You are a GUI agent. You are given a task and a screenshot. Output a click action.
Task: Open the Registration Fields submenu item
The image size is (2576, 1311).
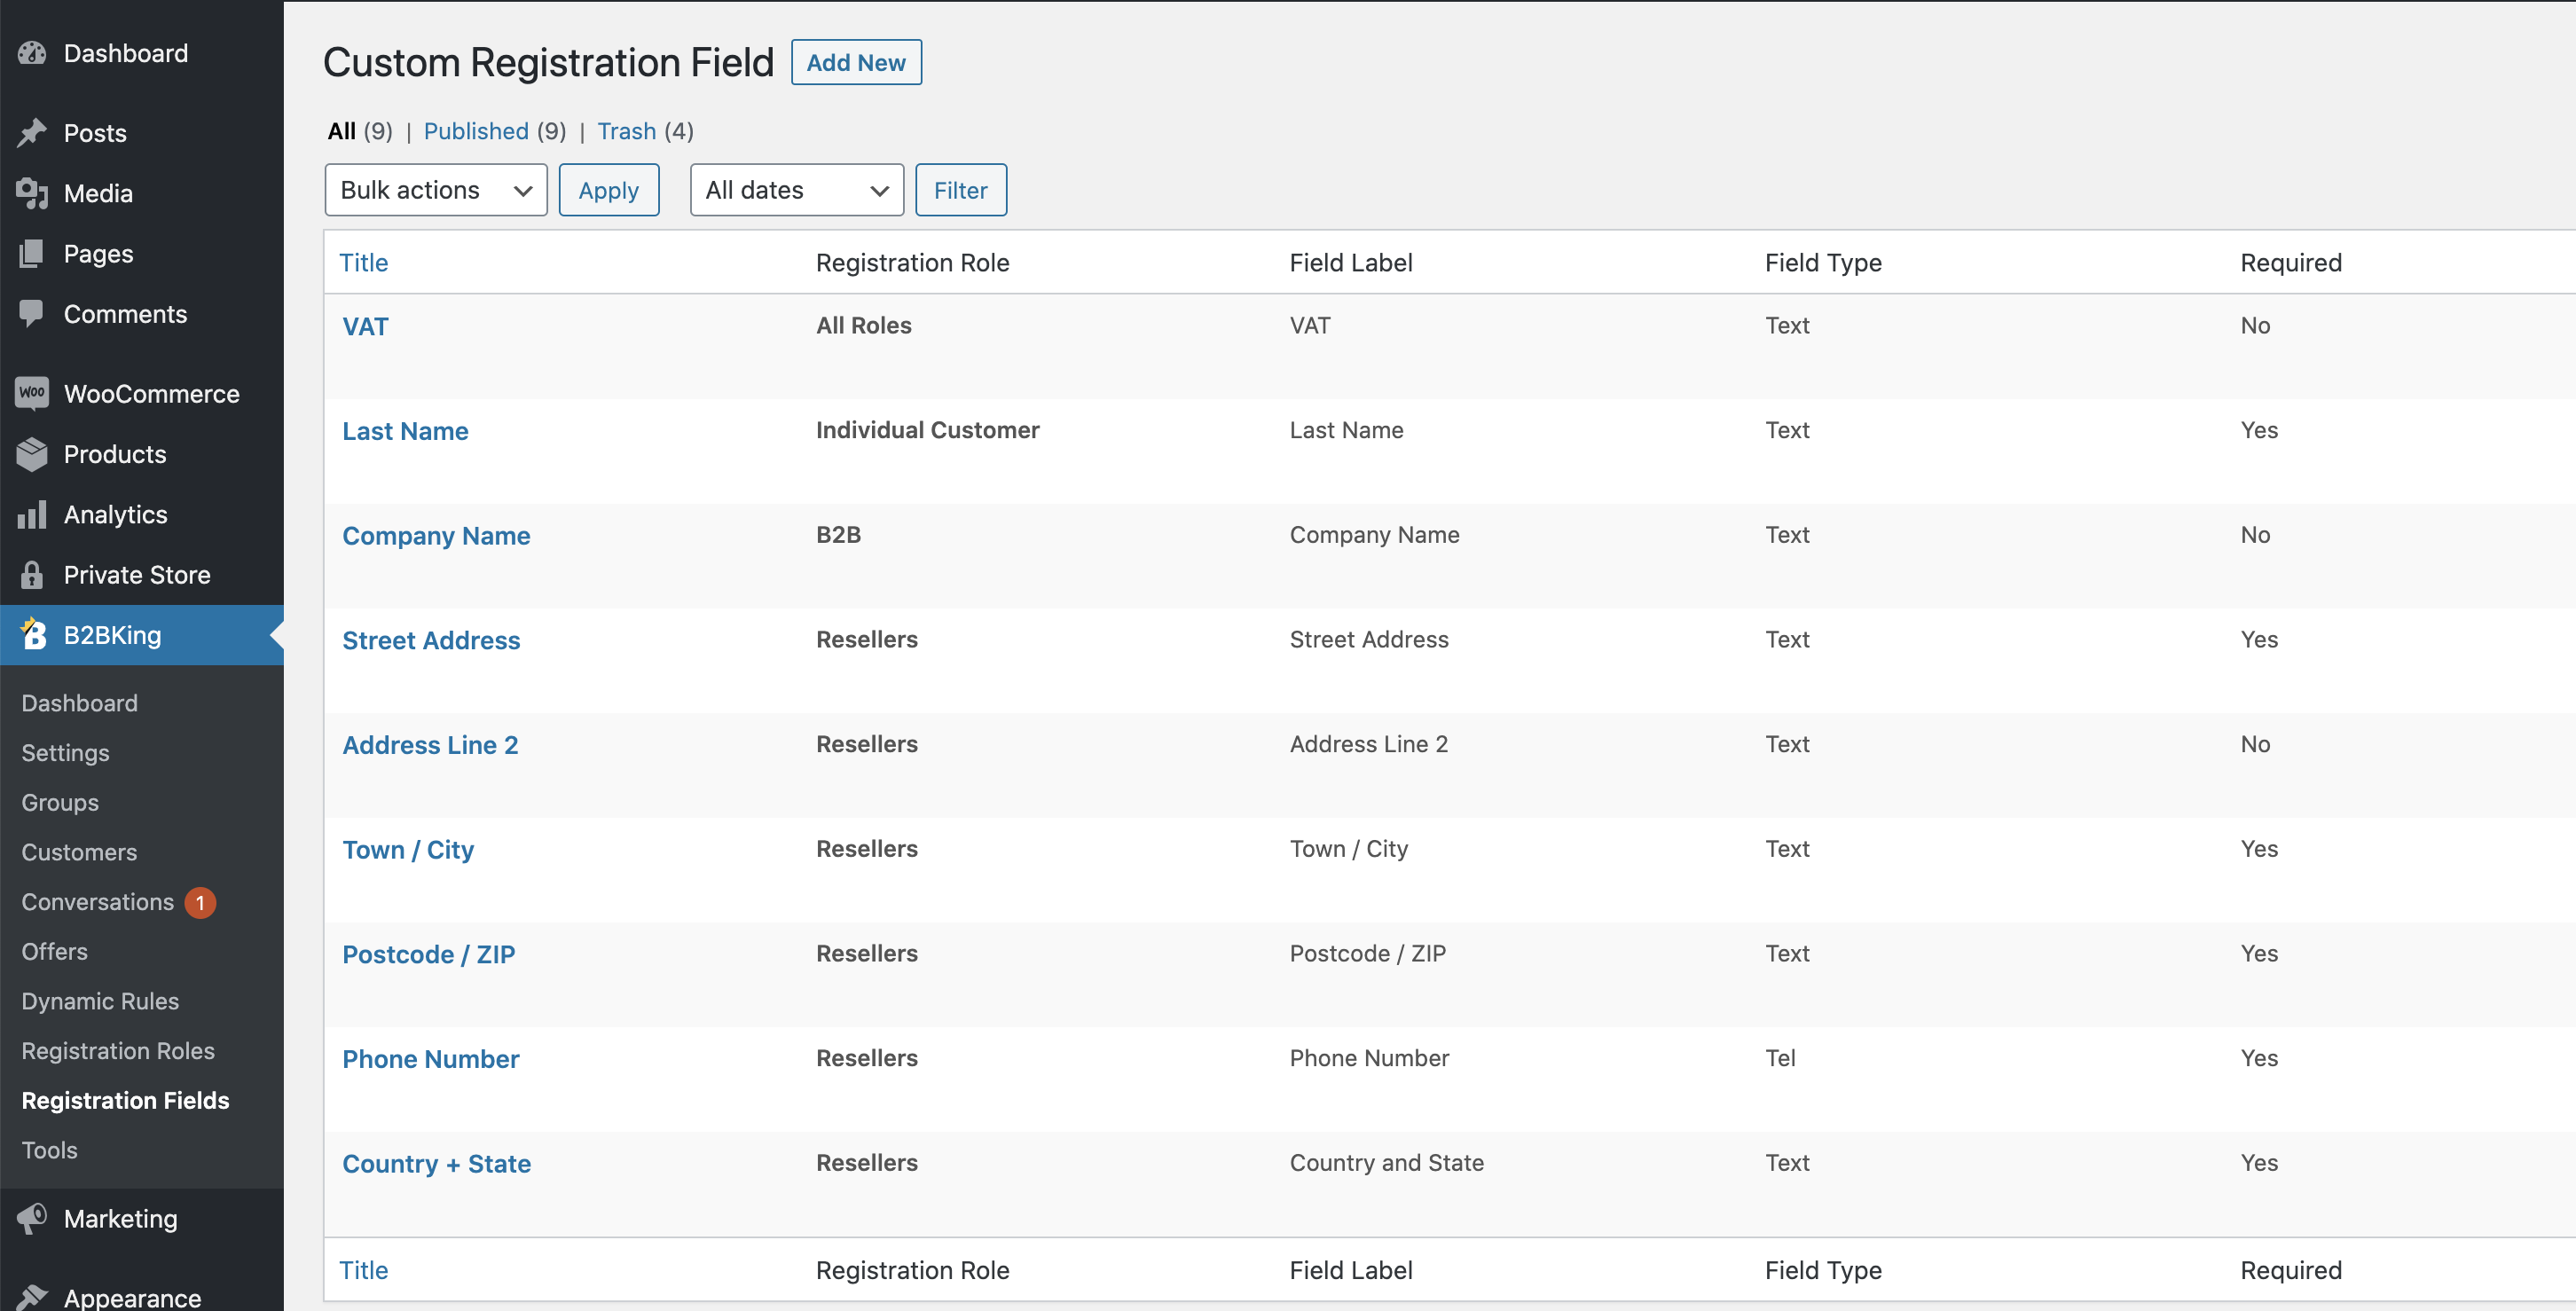pyautogui.click(x=126, y=1100)
